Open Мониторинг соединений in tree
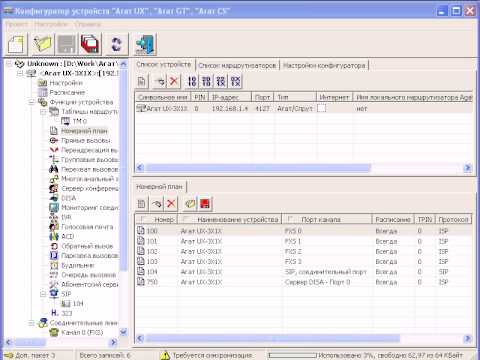480x360 pixels. (90, 208)
